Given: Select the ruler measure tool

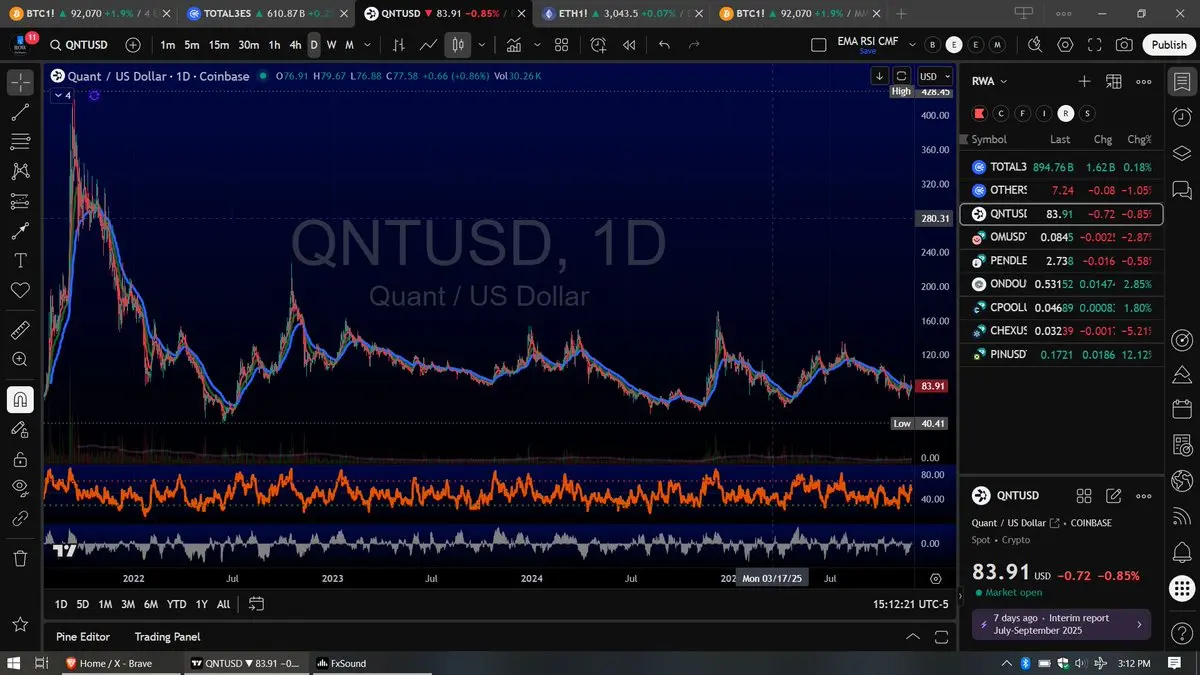Looking at the screenshot, I should (x=20, y=329).
